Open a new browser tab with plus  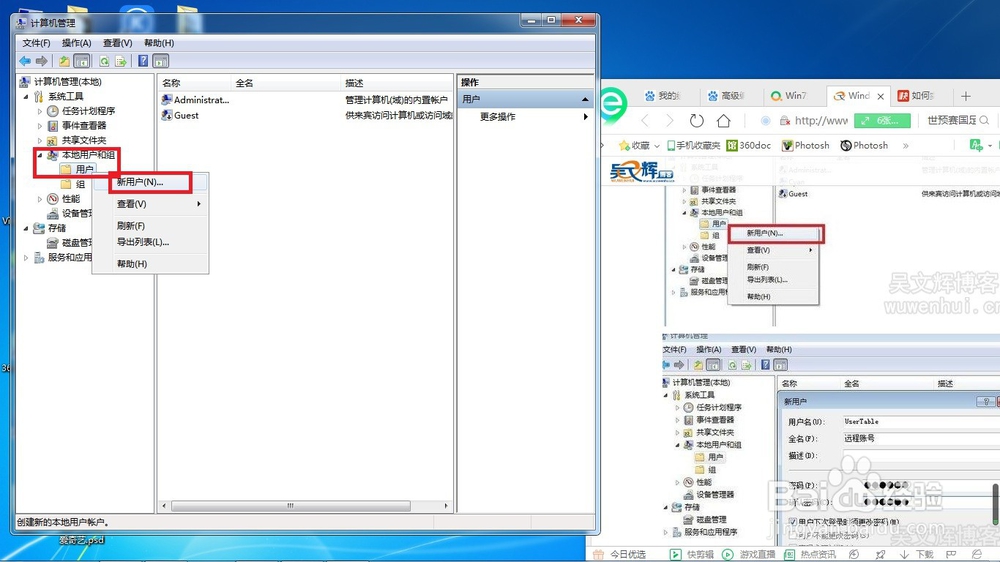966,96
